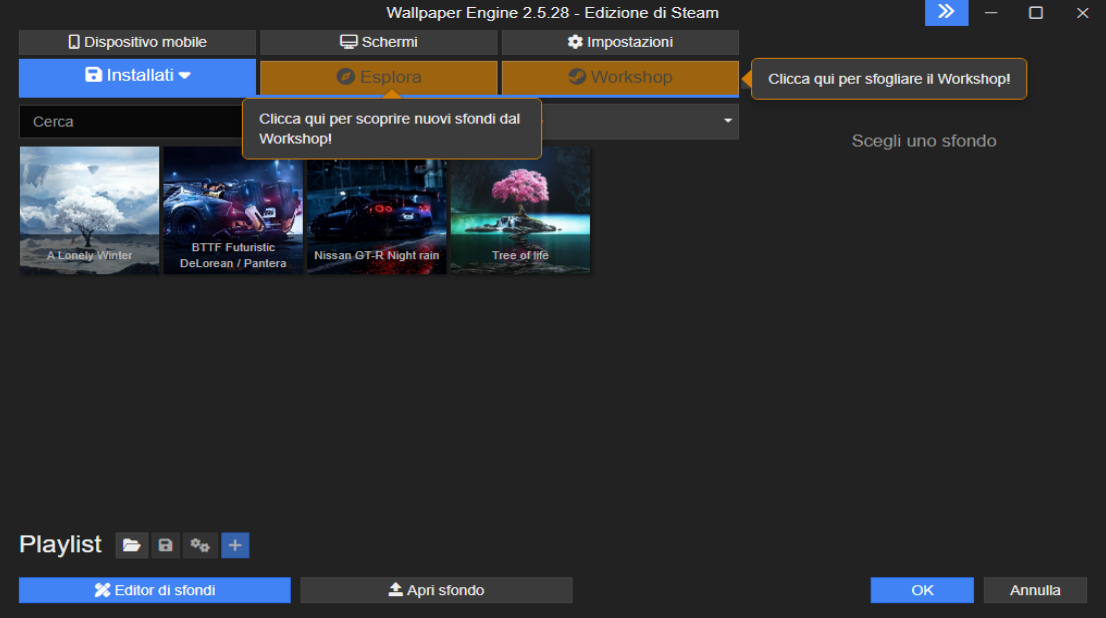This screenshot has height=618, width=1106.
Task: Open the Dispositivo mobile tab
Action: 138,42
